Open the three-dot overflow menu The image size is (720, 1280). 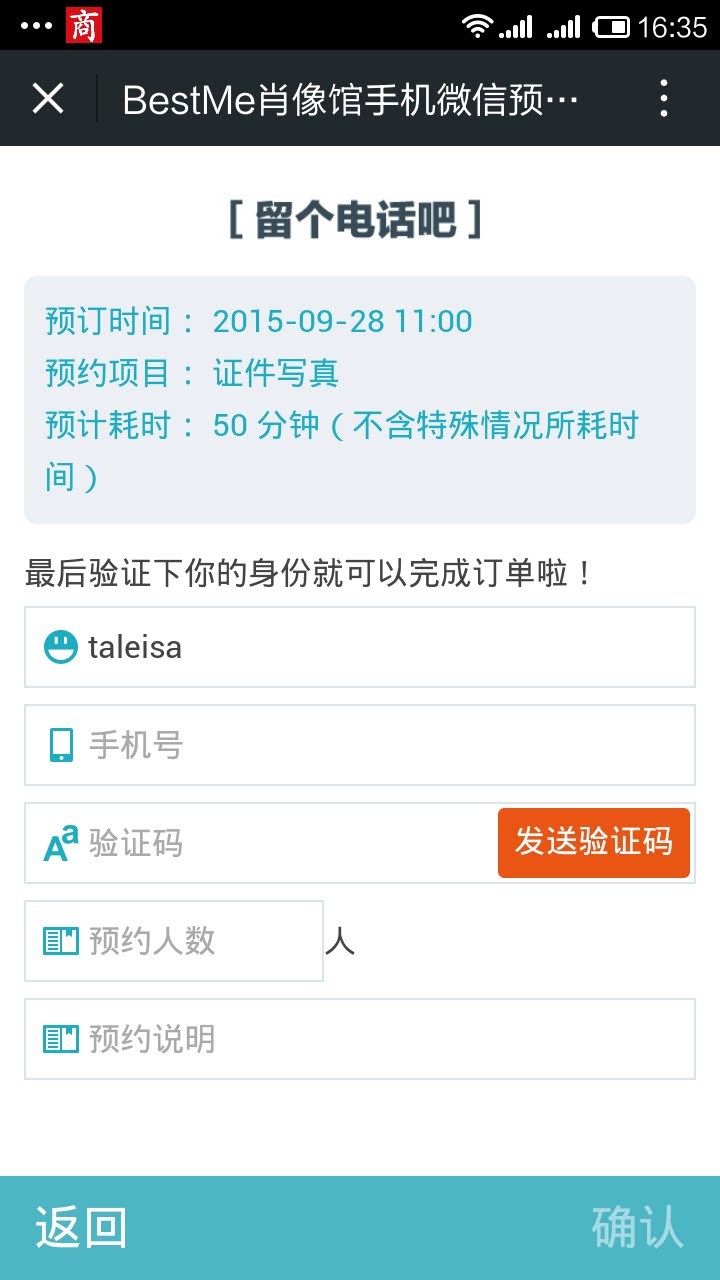[663, 98]
